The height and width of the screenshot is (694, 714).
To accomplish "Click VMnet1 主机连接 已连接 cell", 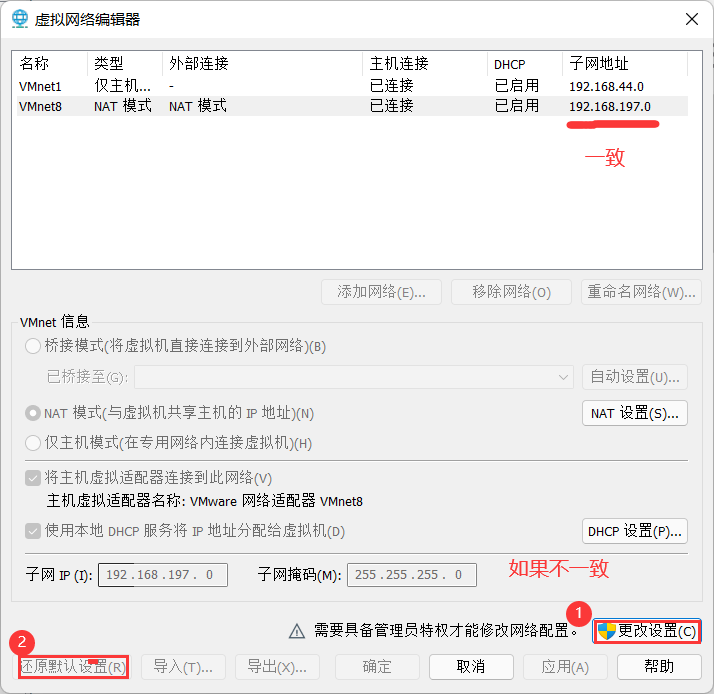I will [392, 86].
